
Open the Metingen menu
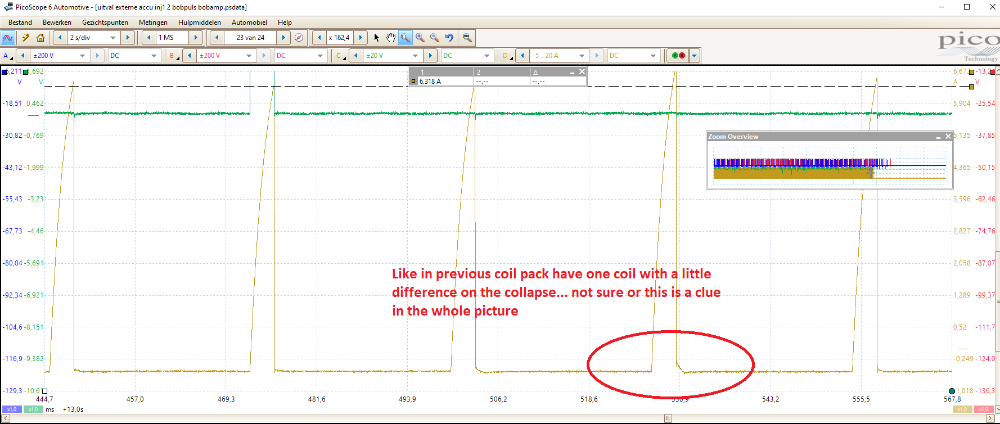point(151,21)
